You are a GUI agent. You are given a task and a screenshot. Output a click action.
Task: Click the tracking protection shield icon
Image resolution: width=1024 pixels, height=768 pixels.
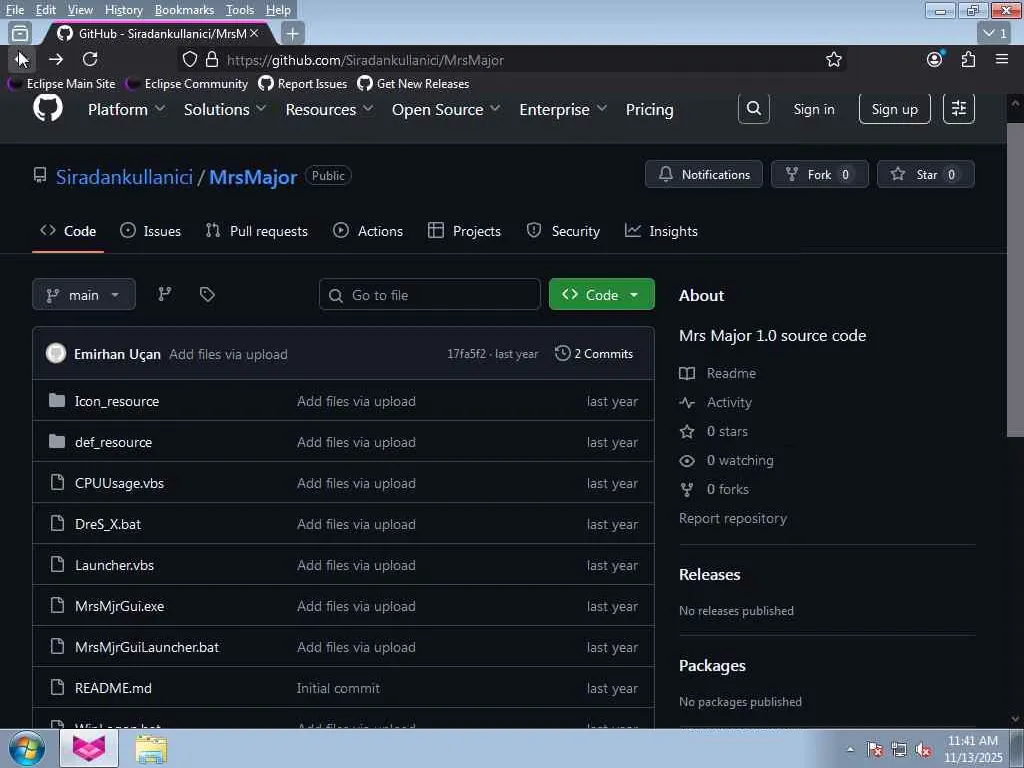[x=189, y=59]
